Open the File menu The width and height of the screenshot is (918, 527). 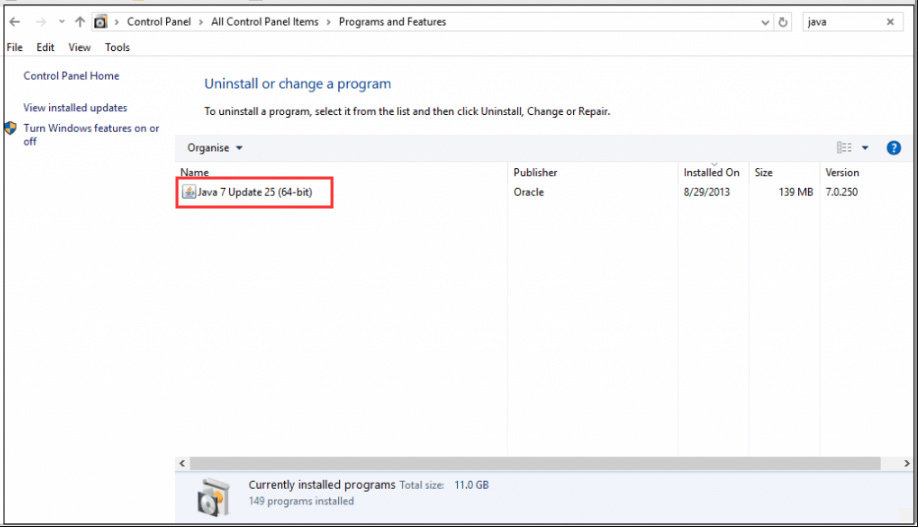tap(15, 47)
